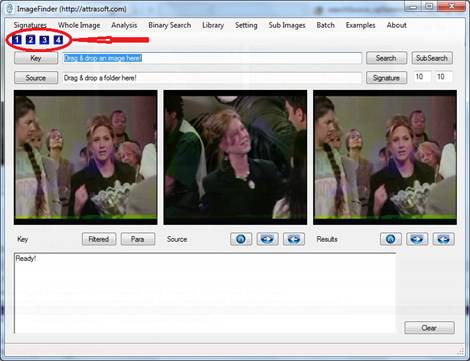The image size is (470, 361).
Task: Click the SubSearch button
Action: point(432,58)
